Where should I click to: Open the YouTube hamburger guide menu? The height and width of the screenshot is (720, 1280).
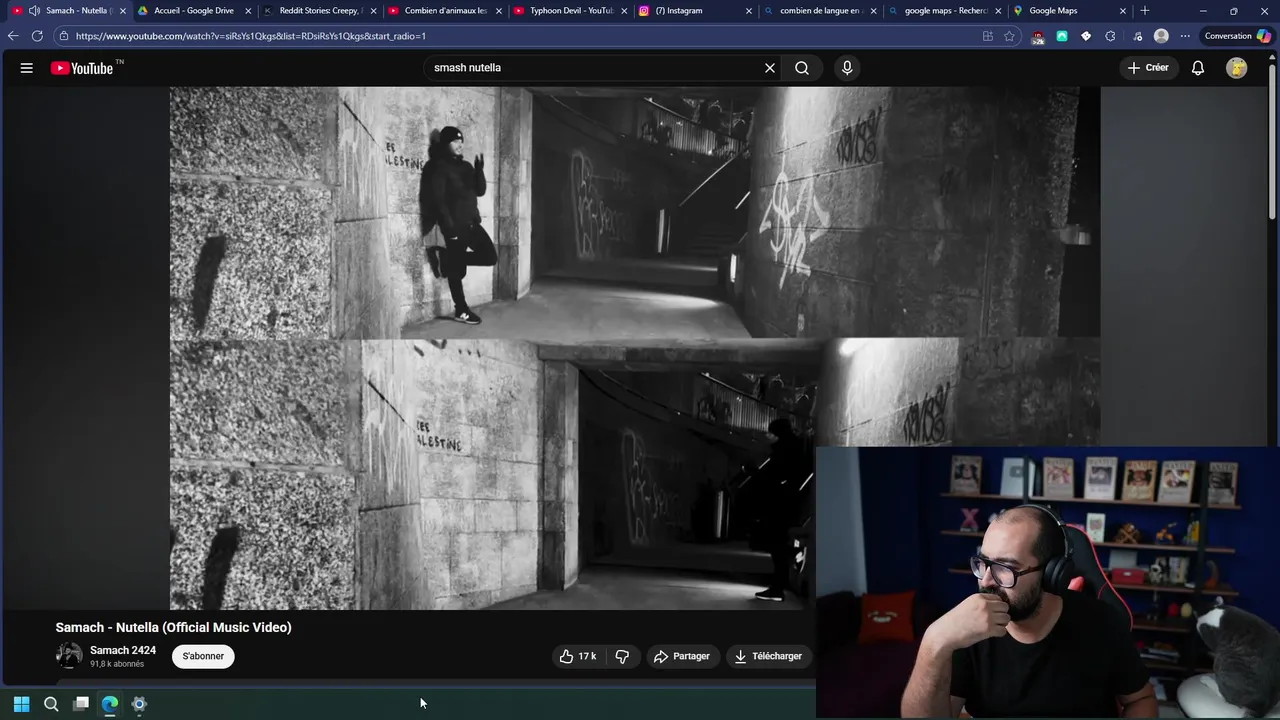(x=27, y=68)
